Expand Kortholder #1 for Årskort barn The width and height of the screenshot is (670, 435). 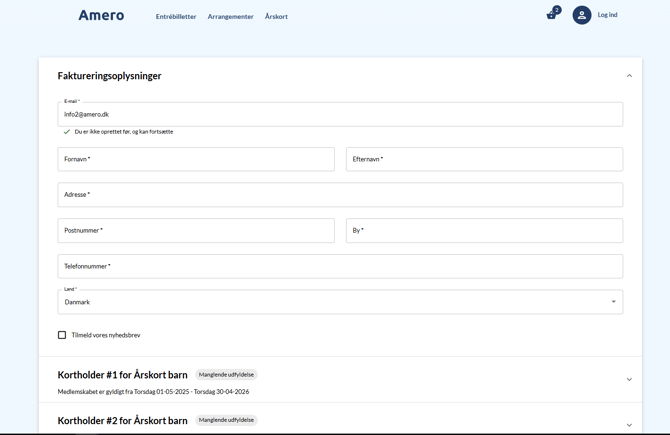pos(629,380)
